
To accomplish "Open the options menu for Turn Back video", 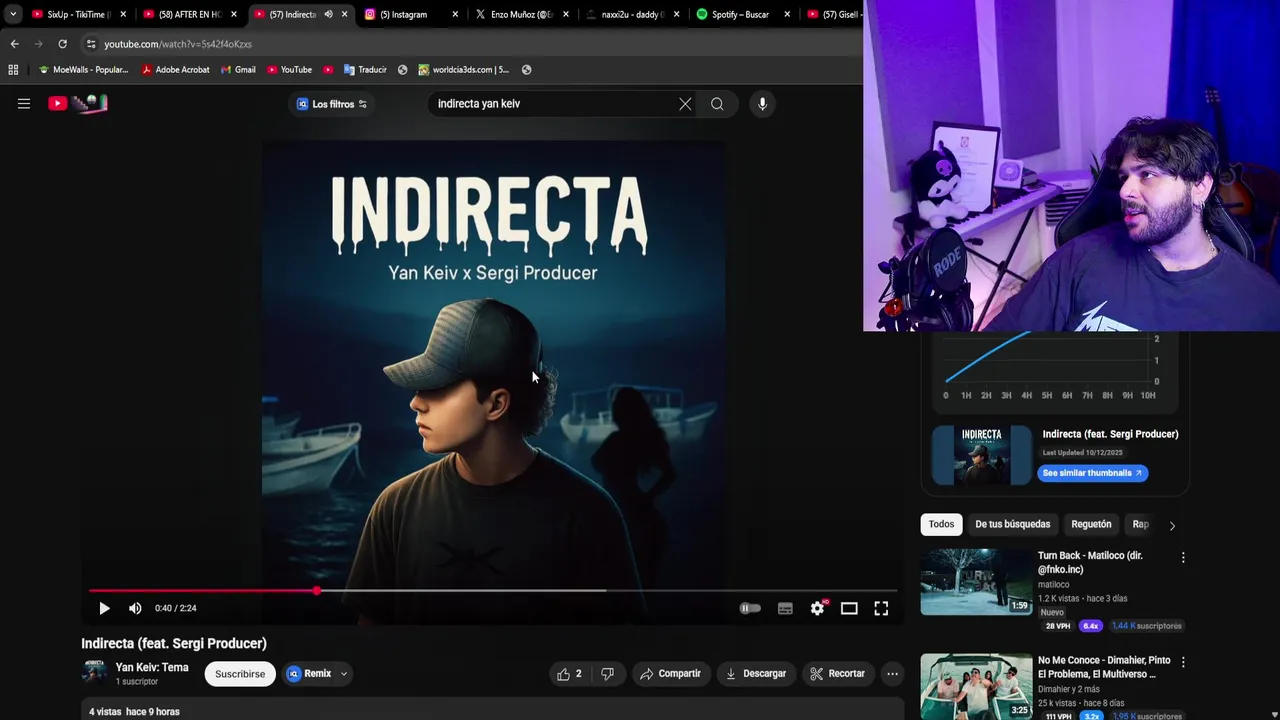I will point(1183,558).
